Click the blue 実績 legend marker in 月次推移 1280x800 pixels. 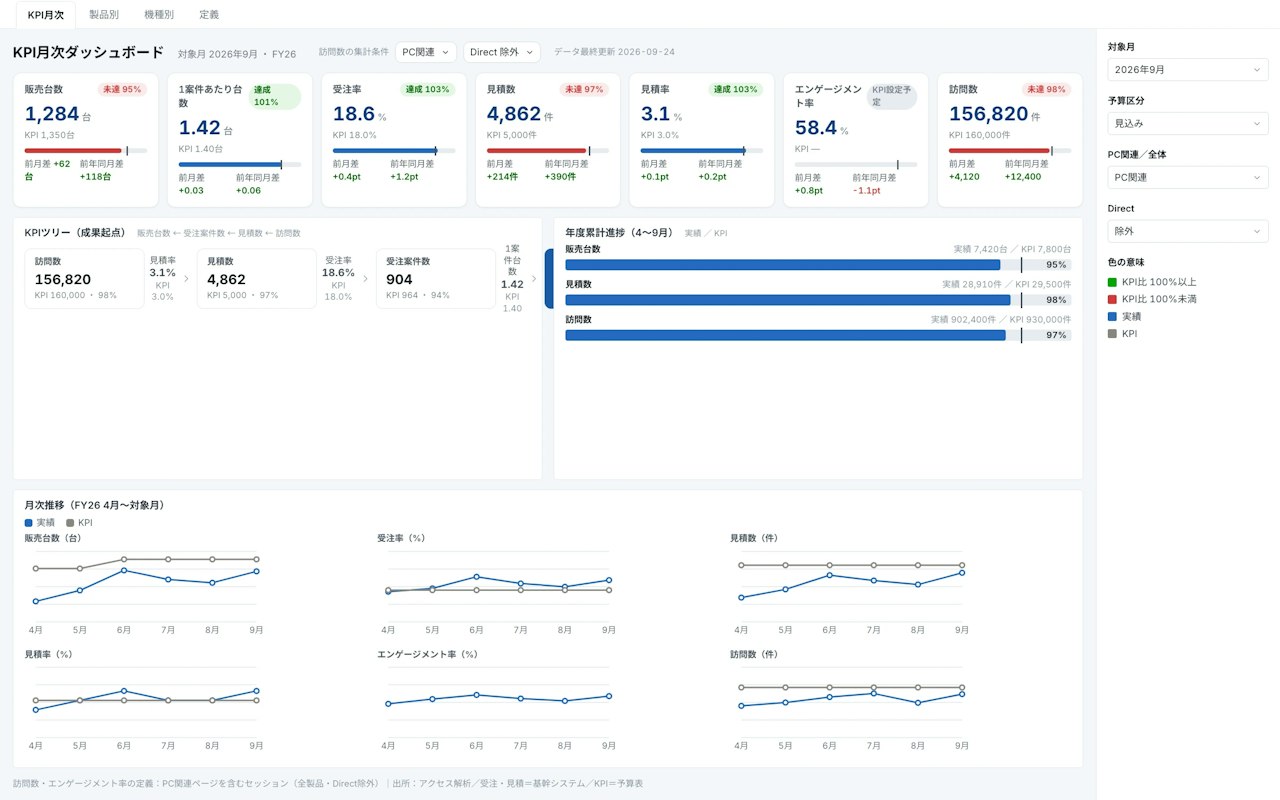click(28, 523)
